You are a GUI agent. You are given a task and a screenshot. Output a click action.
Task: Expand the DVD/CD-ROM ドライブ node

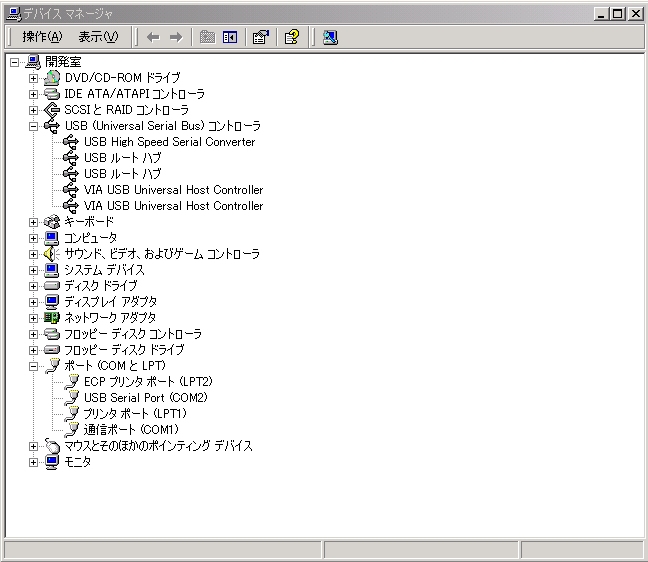[x=33, y=78]
